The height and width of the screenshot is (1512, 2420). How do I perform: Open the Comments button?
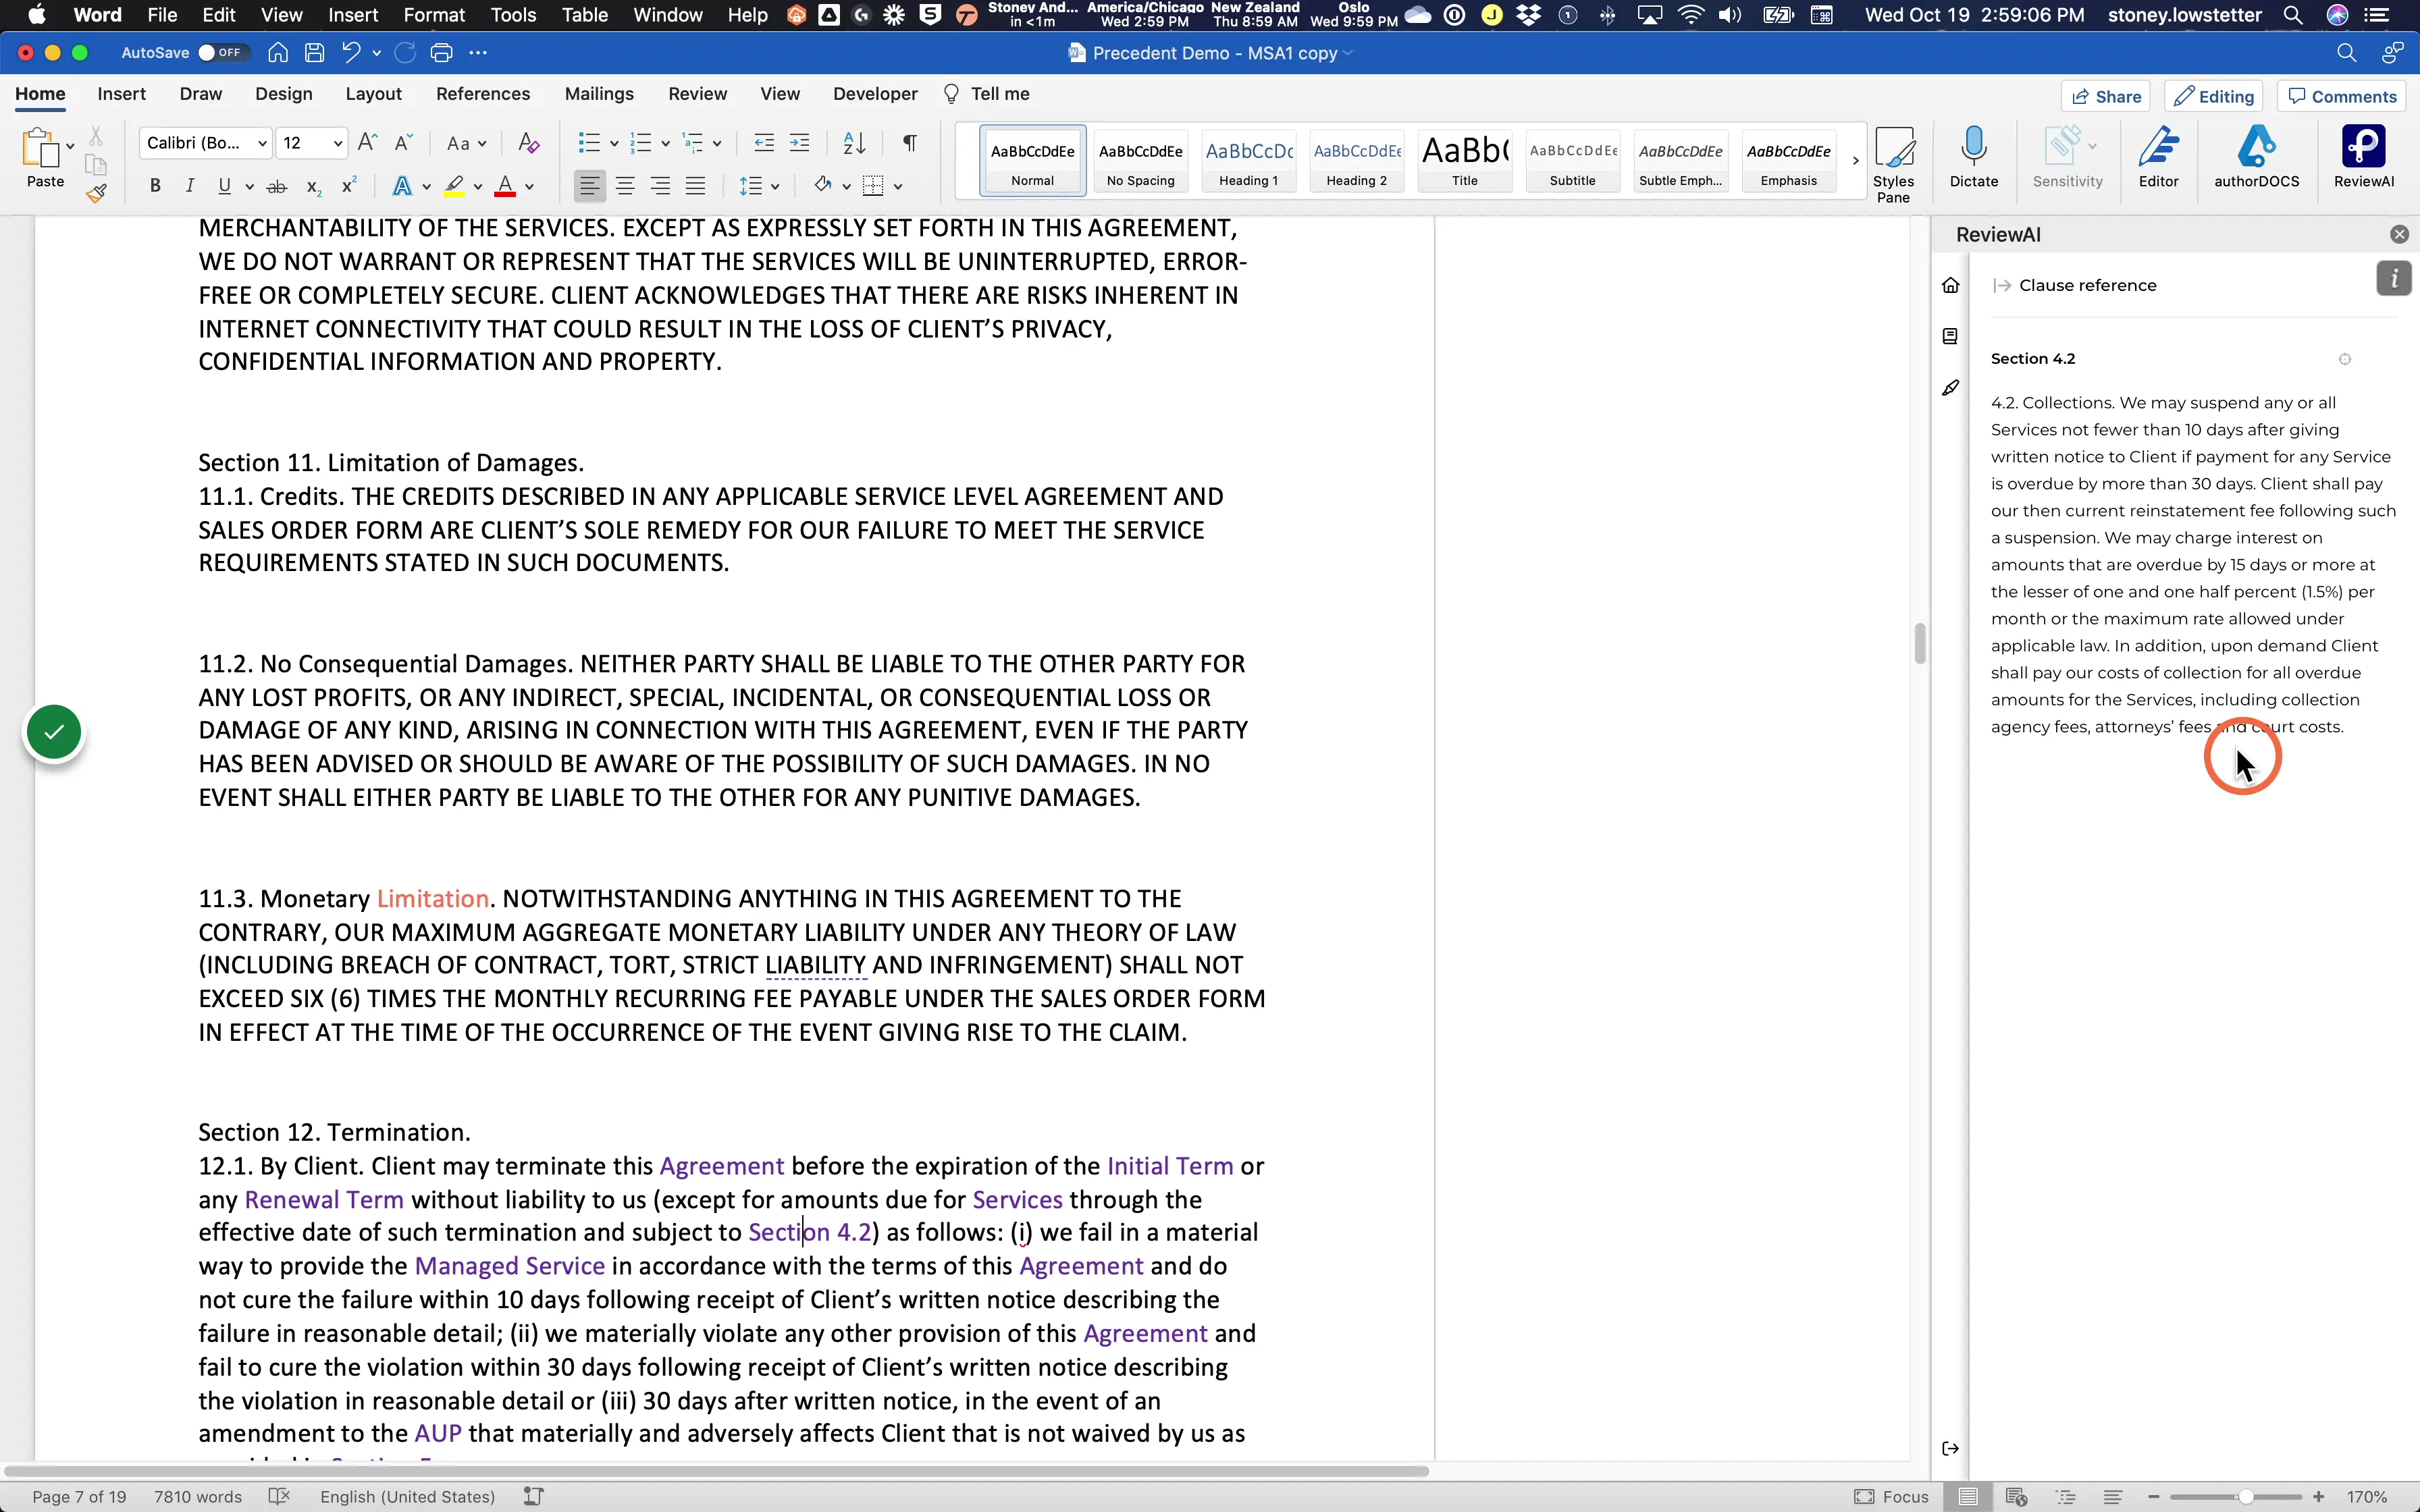pos(2342,96)
